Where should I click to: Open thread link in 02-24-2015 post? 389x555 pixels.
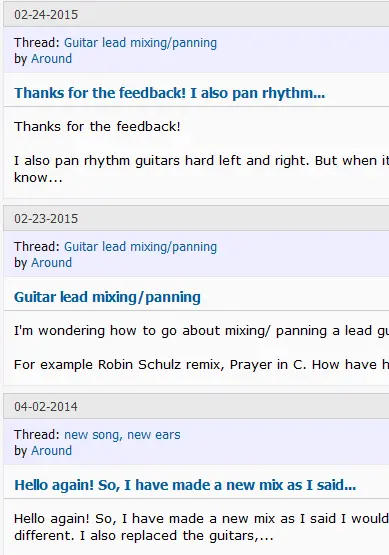(x=140, y=43)
